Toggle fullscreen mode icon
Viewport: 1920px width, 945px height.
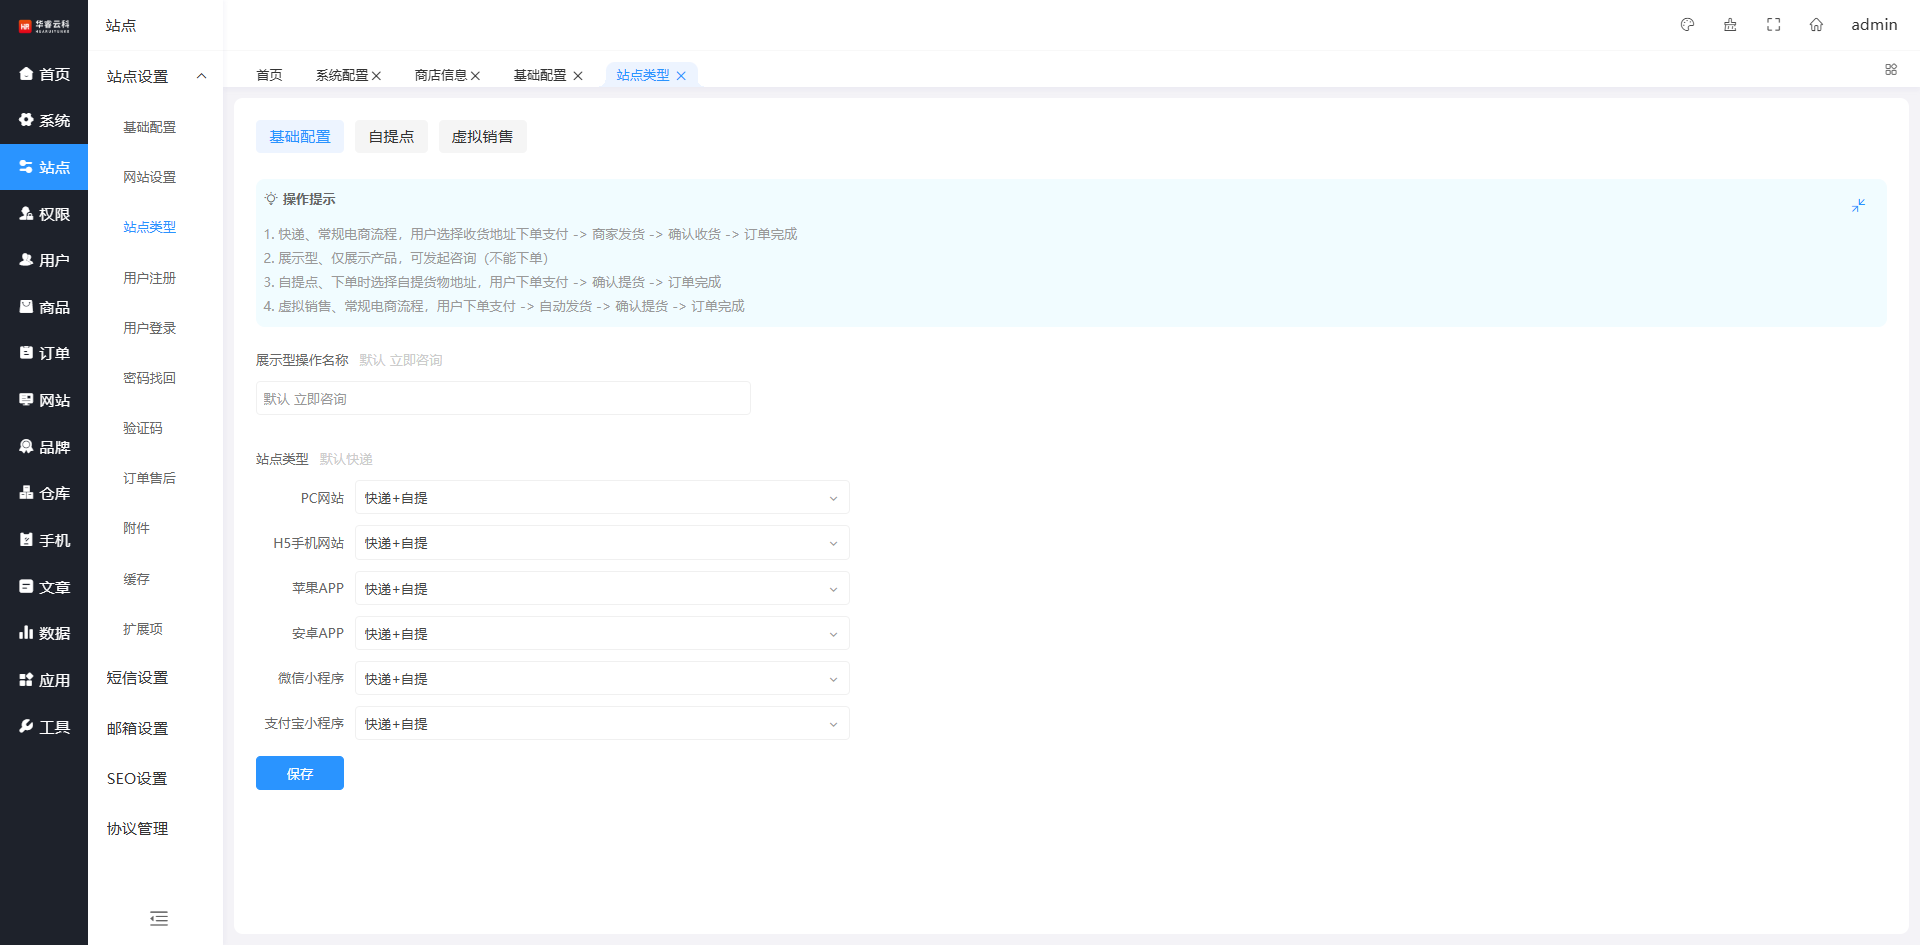1773,25
